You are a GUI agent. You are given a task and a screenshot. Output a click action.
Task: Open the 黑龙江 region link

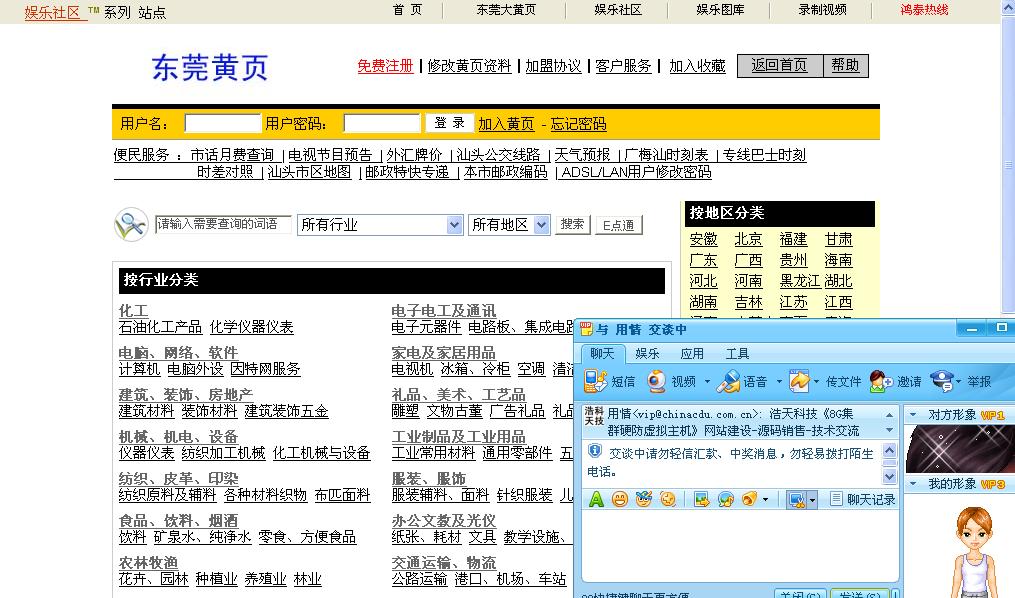(800, 281)
